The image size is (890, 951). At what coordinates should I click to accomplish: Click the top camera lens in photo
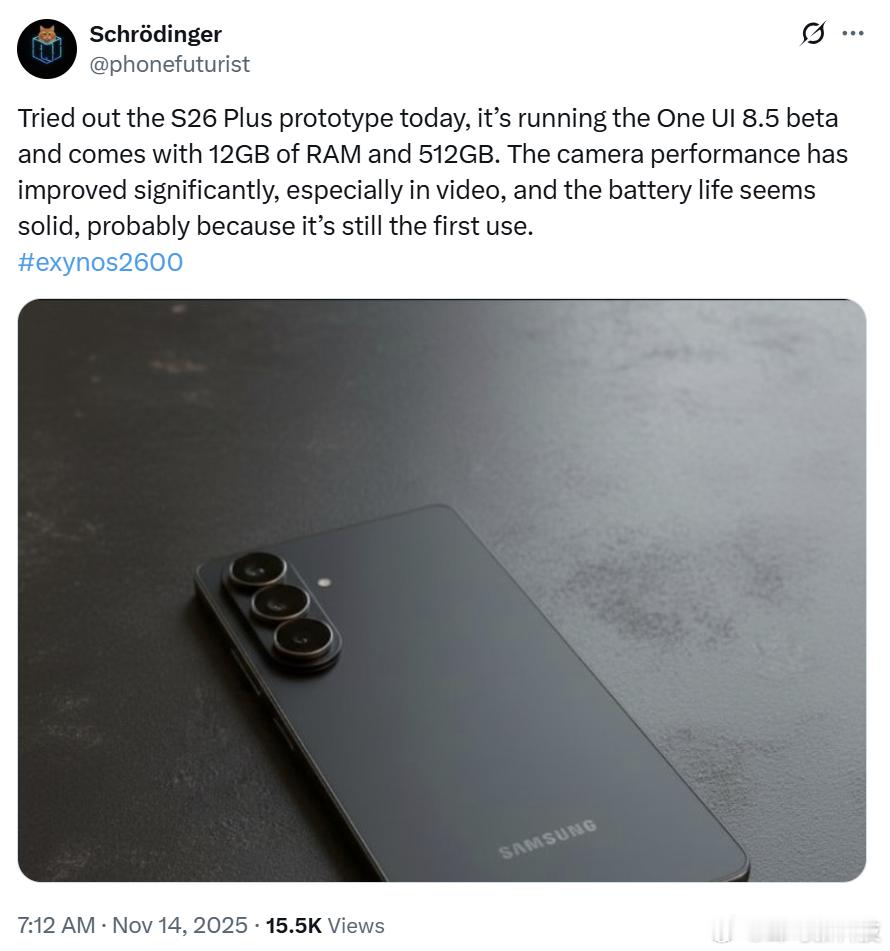coord(257,569)
